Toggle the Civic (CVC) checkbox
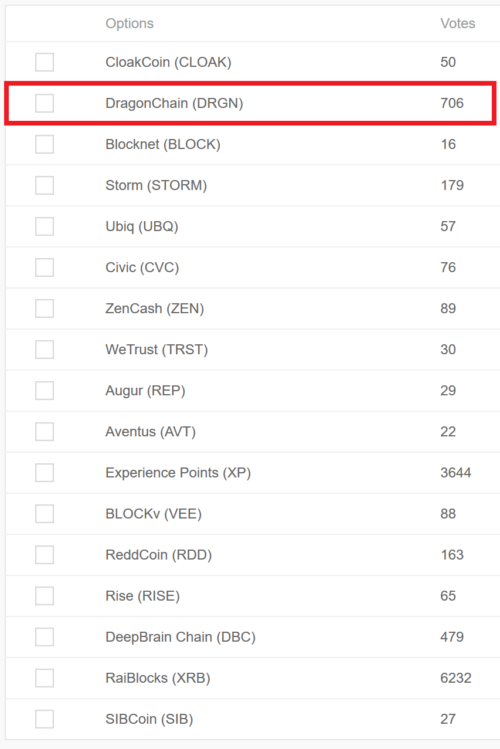The height and width of the screenshot is (749, 500). click(44, 268)
